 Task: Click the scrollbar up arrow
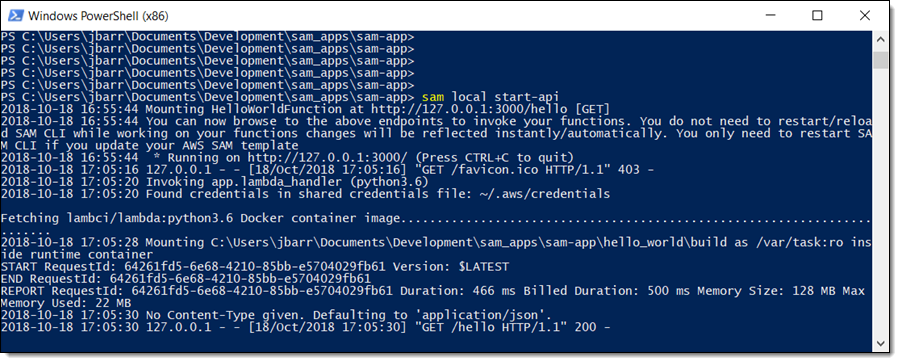tap(880, 39)
